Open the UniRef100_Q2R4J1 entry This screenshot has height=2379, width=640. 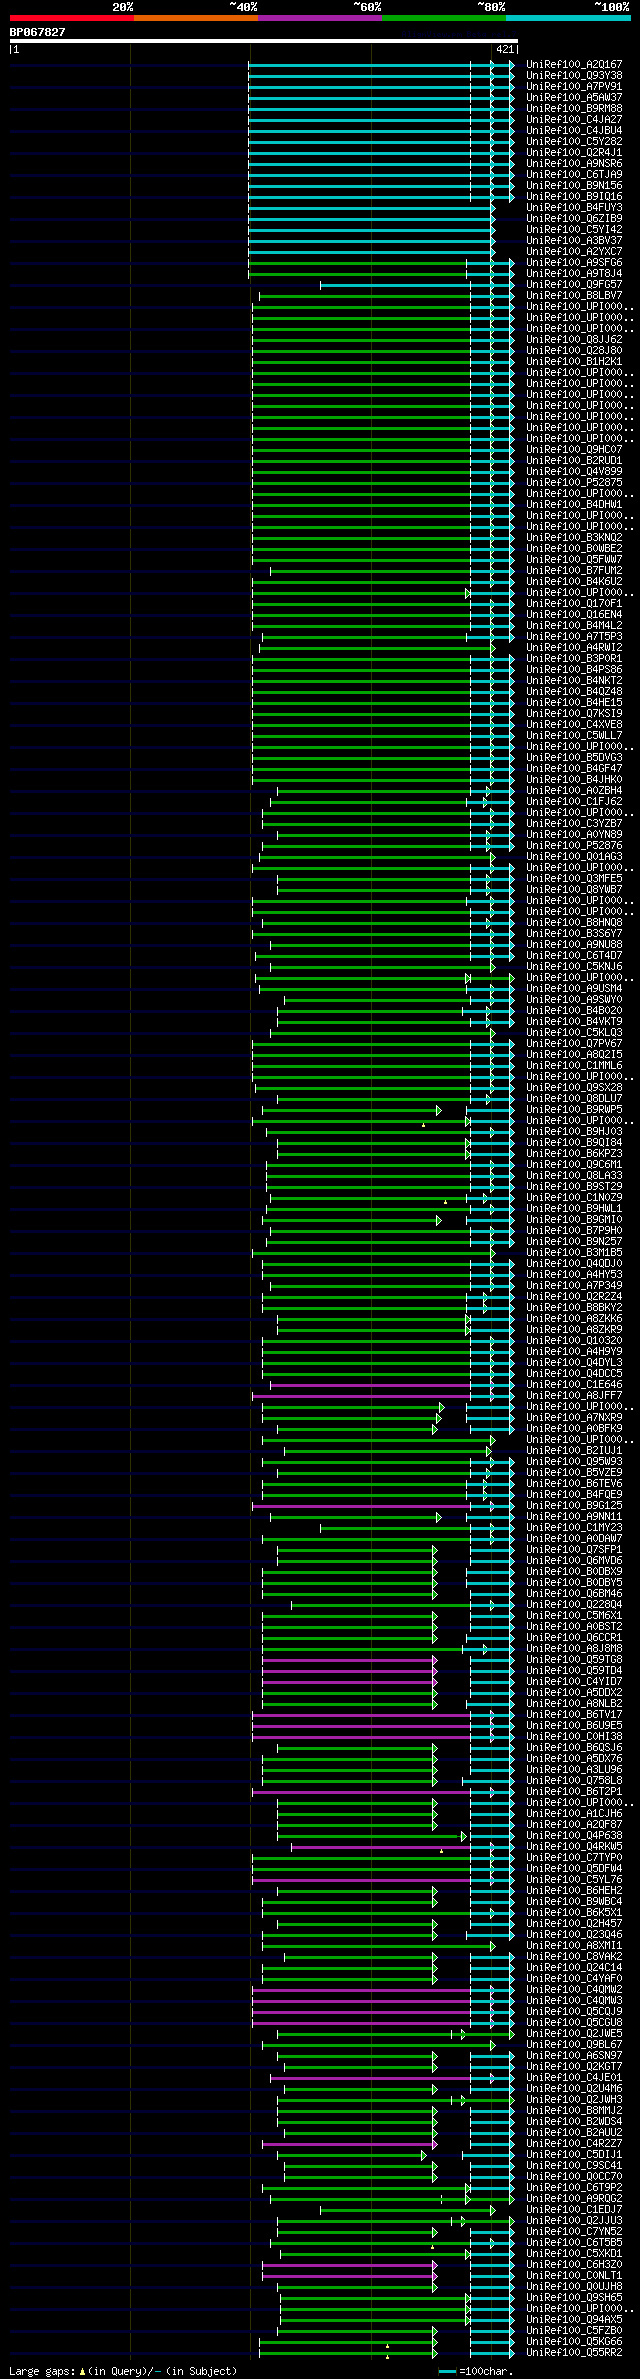click(574, 153)
